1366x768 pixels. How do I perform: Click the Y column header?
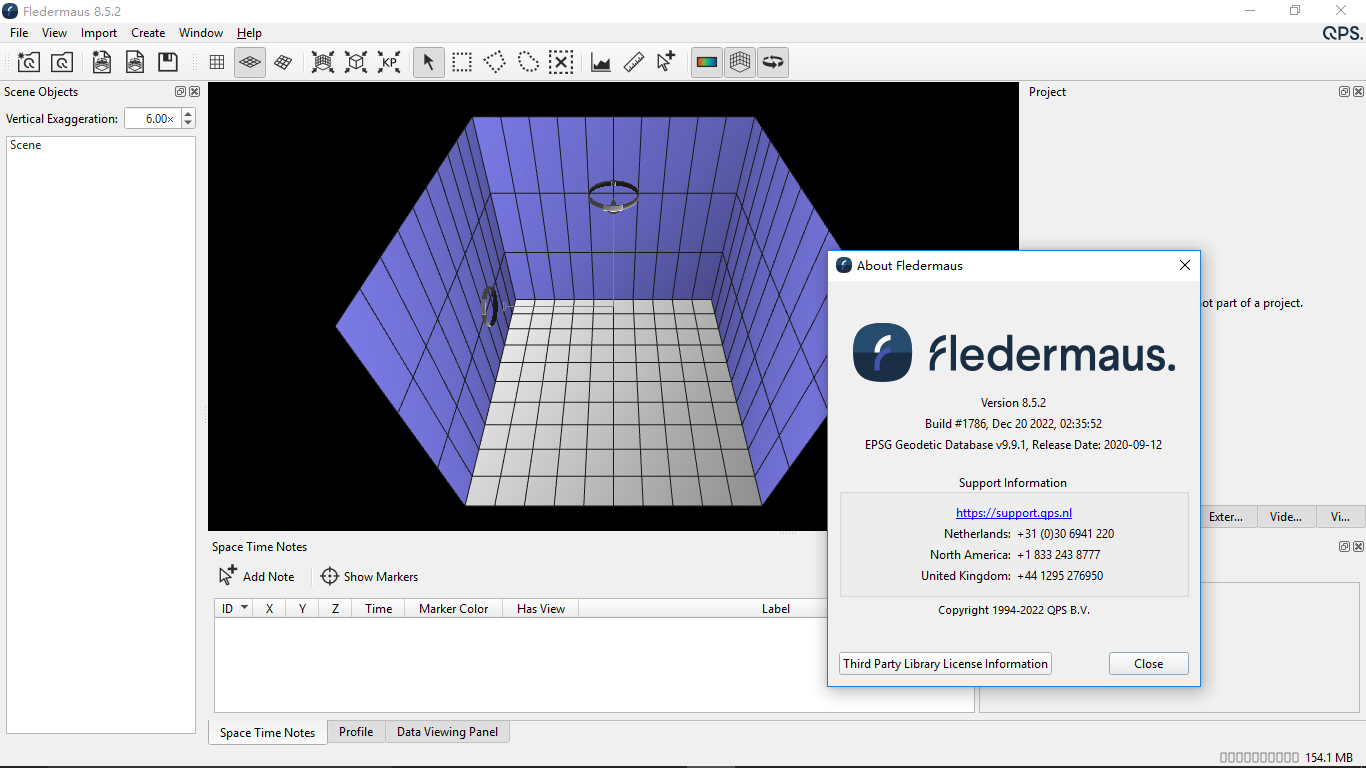point(302,608)
